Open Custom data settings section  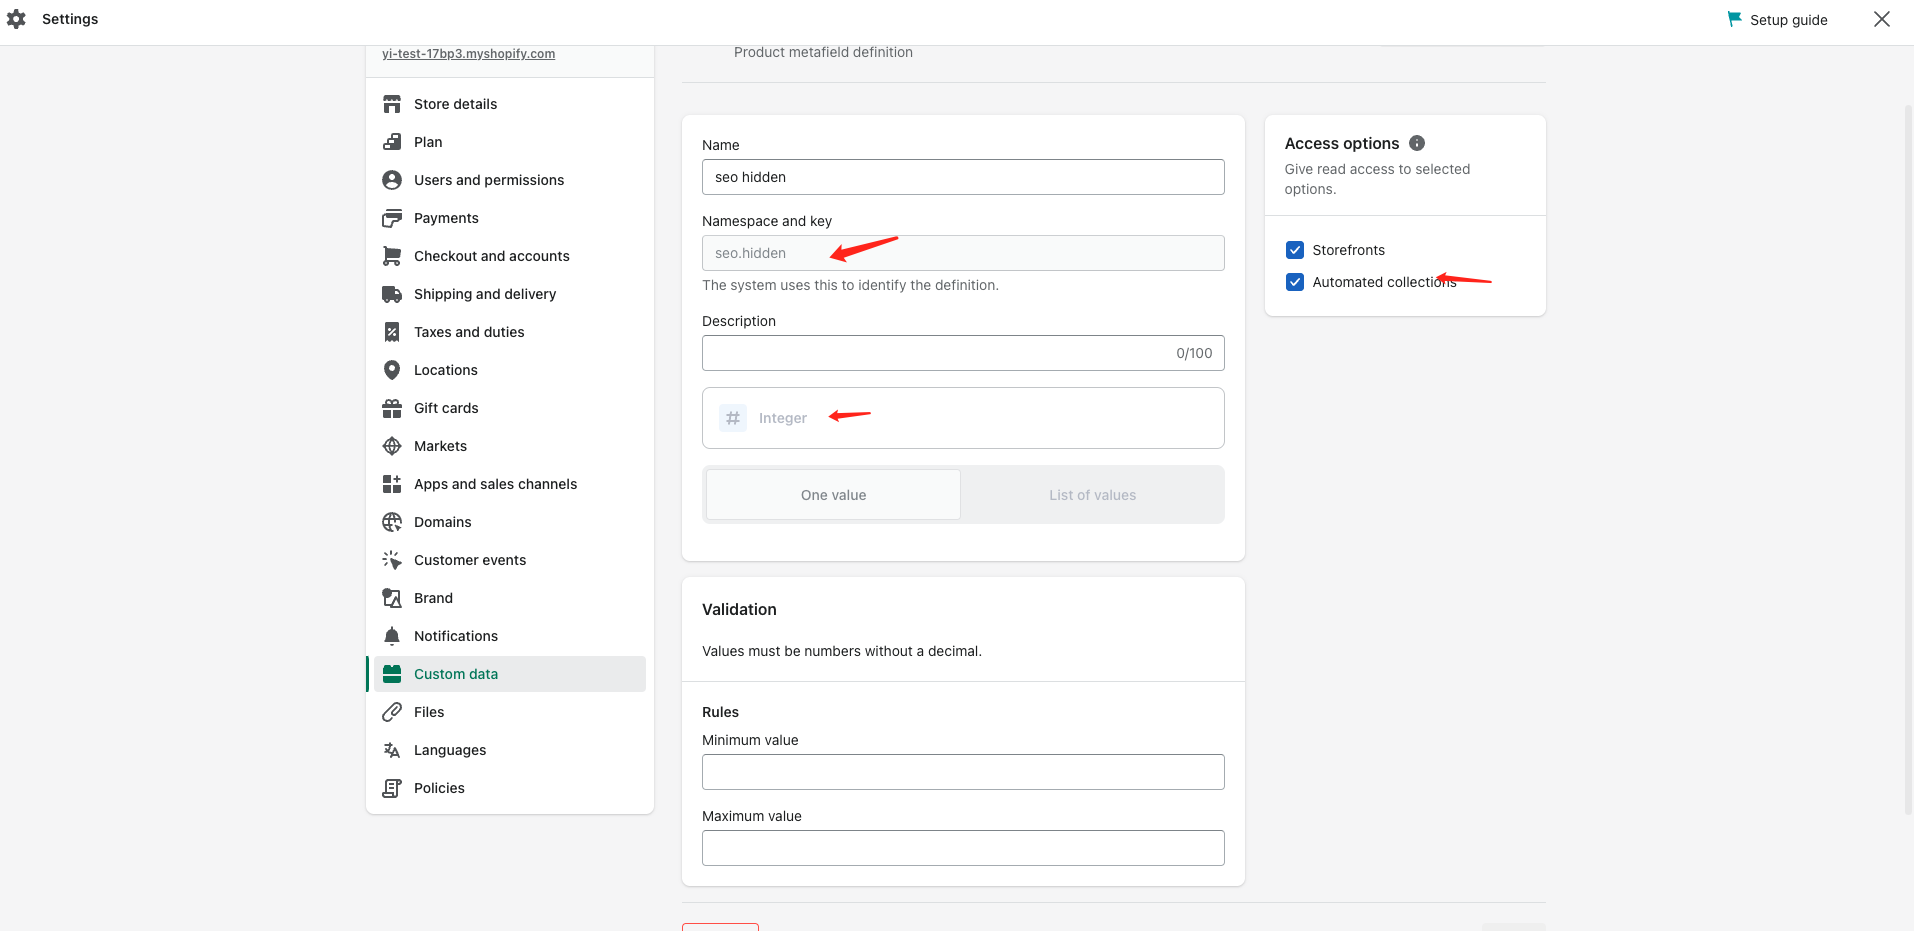456,674
